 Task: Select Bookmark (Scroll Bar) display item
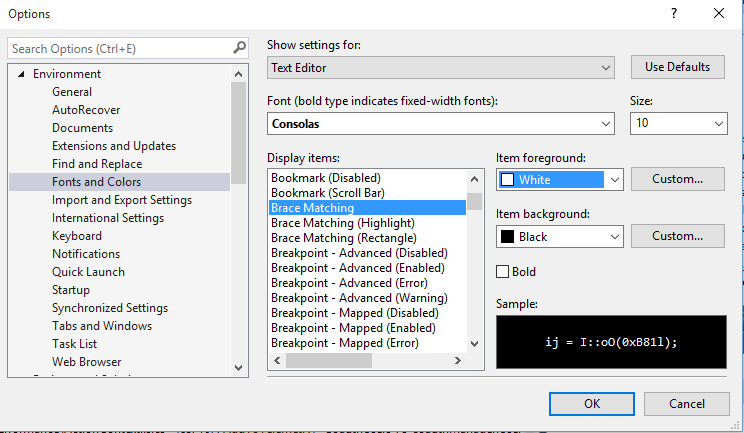[x=328, y=193]
